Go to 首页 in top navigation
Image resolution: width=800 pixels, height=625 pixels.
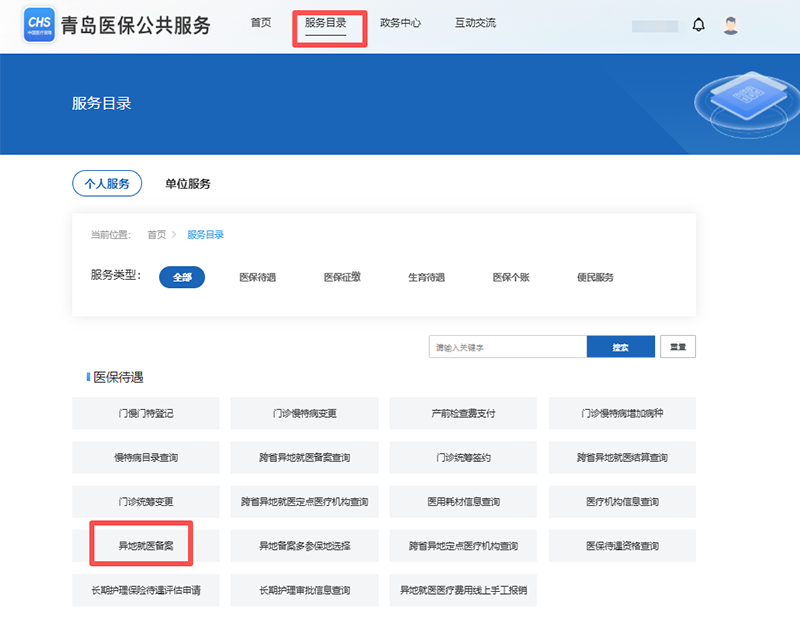click(x=260, y=23)
